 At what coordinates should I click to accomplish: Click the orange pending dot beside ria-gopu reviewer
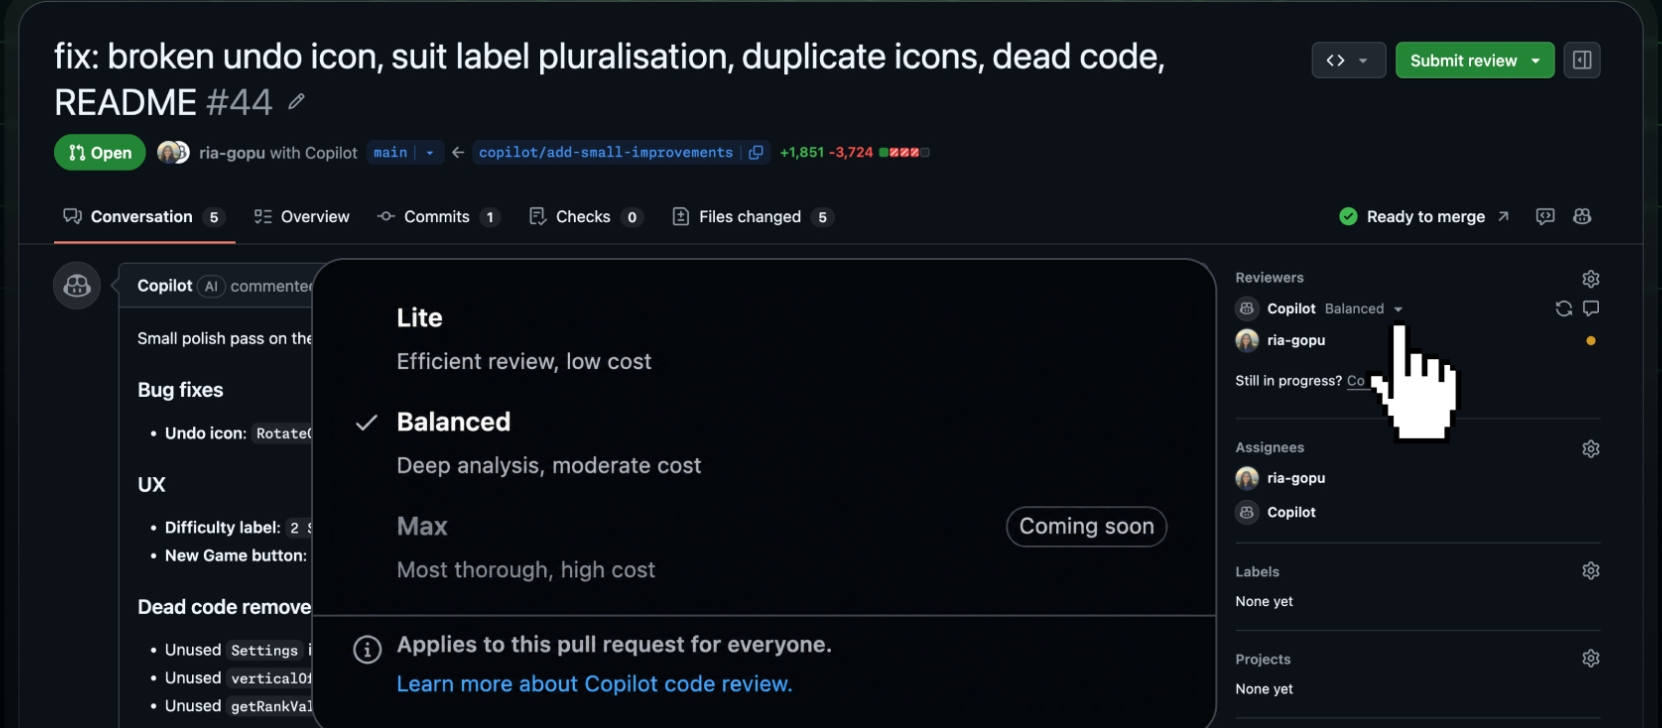coord(1590,341)
